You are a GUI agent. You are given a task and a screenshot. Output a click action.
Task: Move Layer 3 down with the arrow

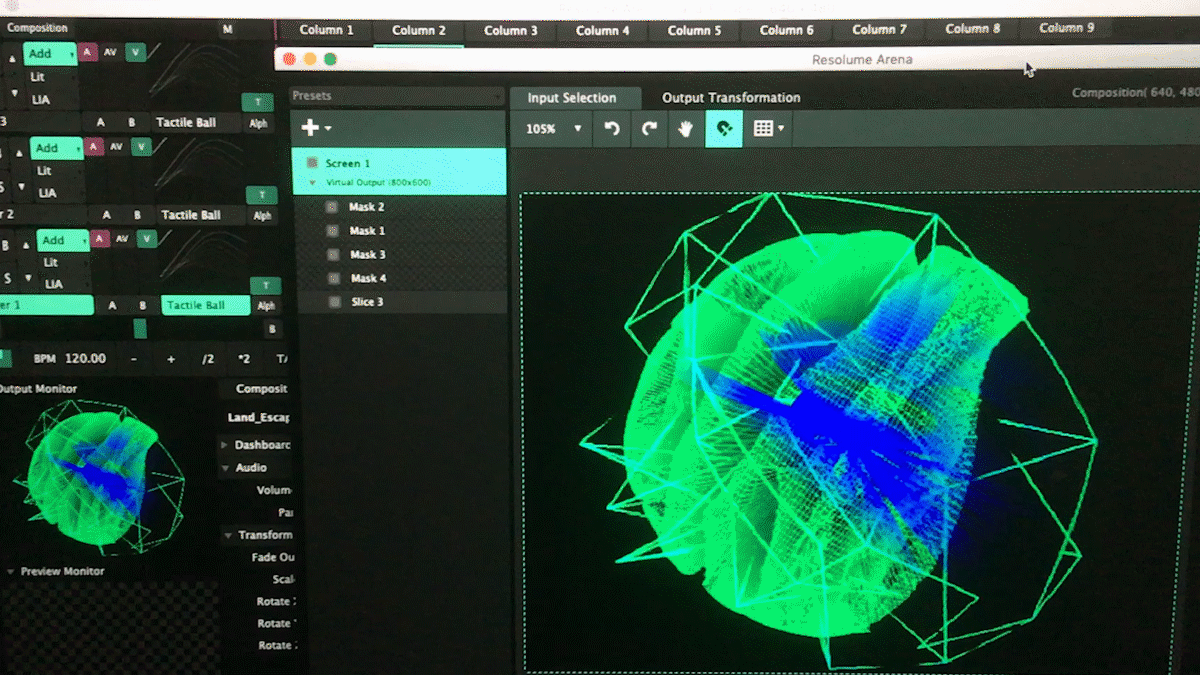pos(14,93)
